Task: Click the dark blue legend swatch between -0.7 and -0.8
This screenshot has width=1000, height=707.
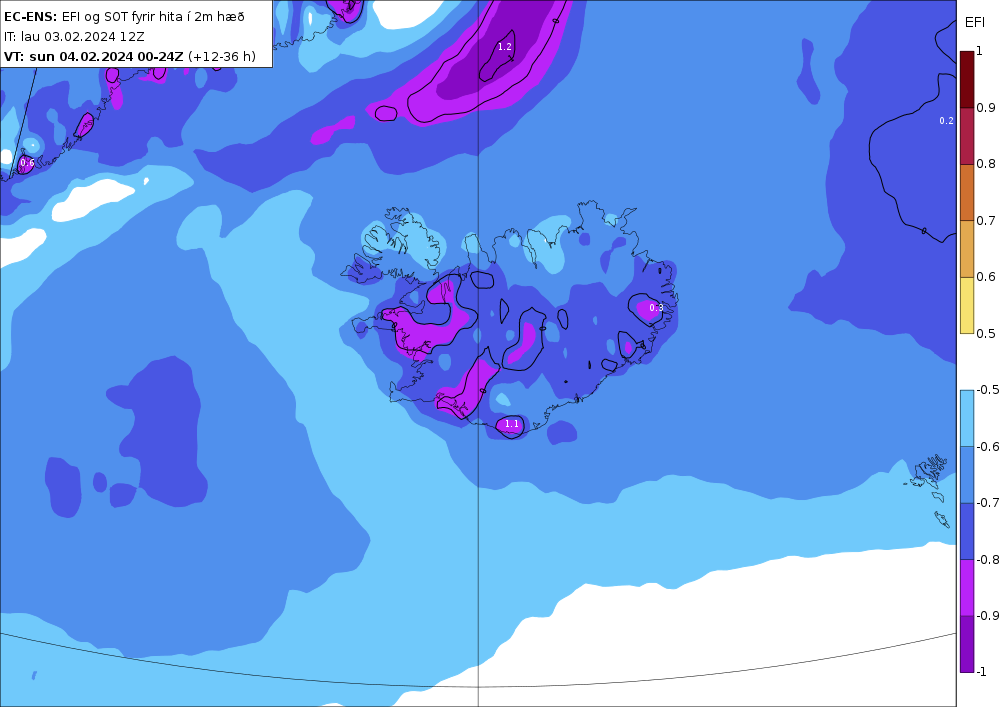Action: coord(967,531)
